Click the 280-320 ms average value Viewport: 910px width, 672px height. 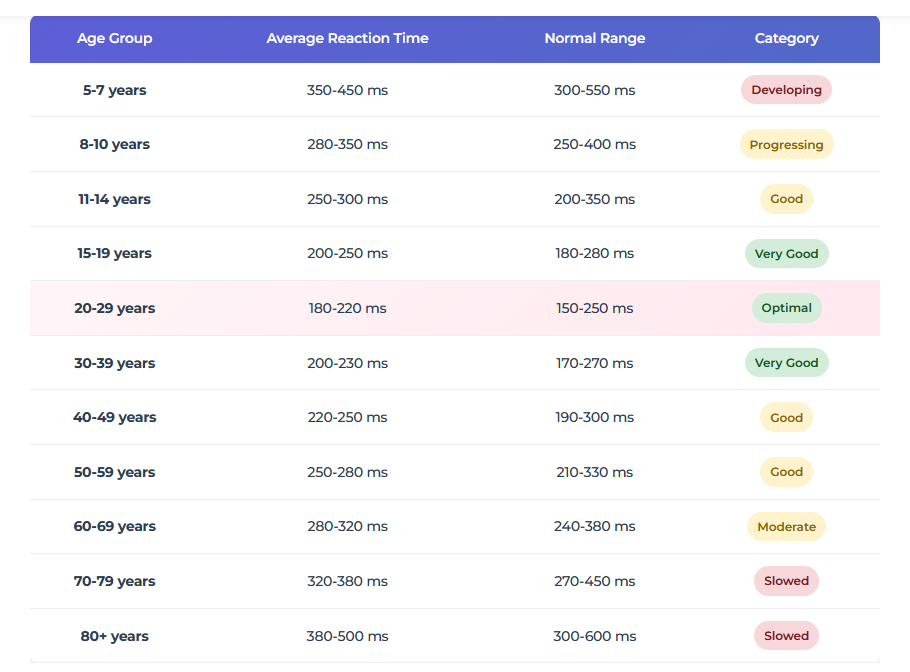(347, 526)
